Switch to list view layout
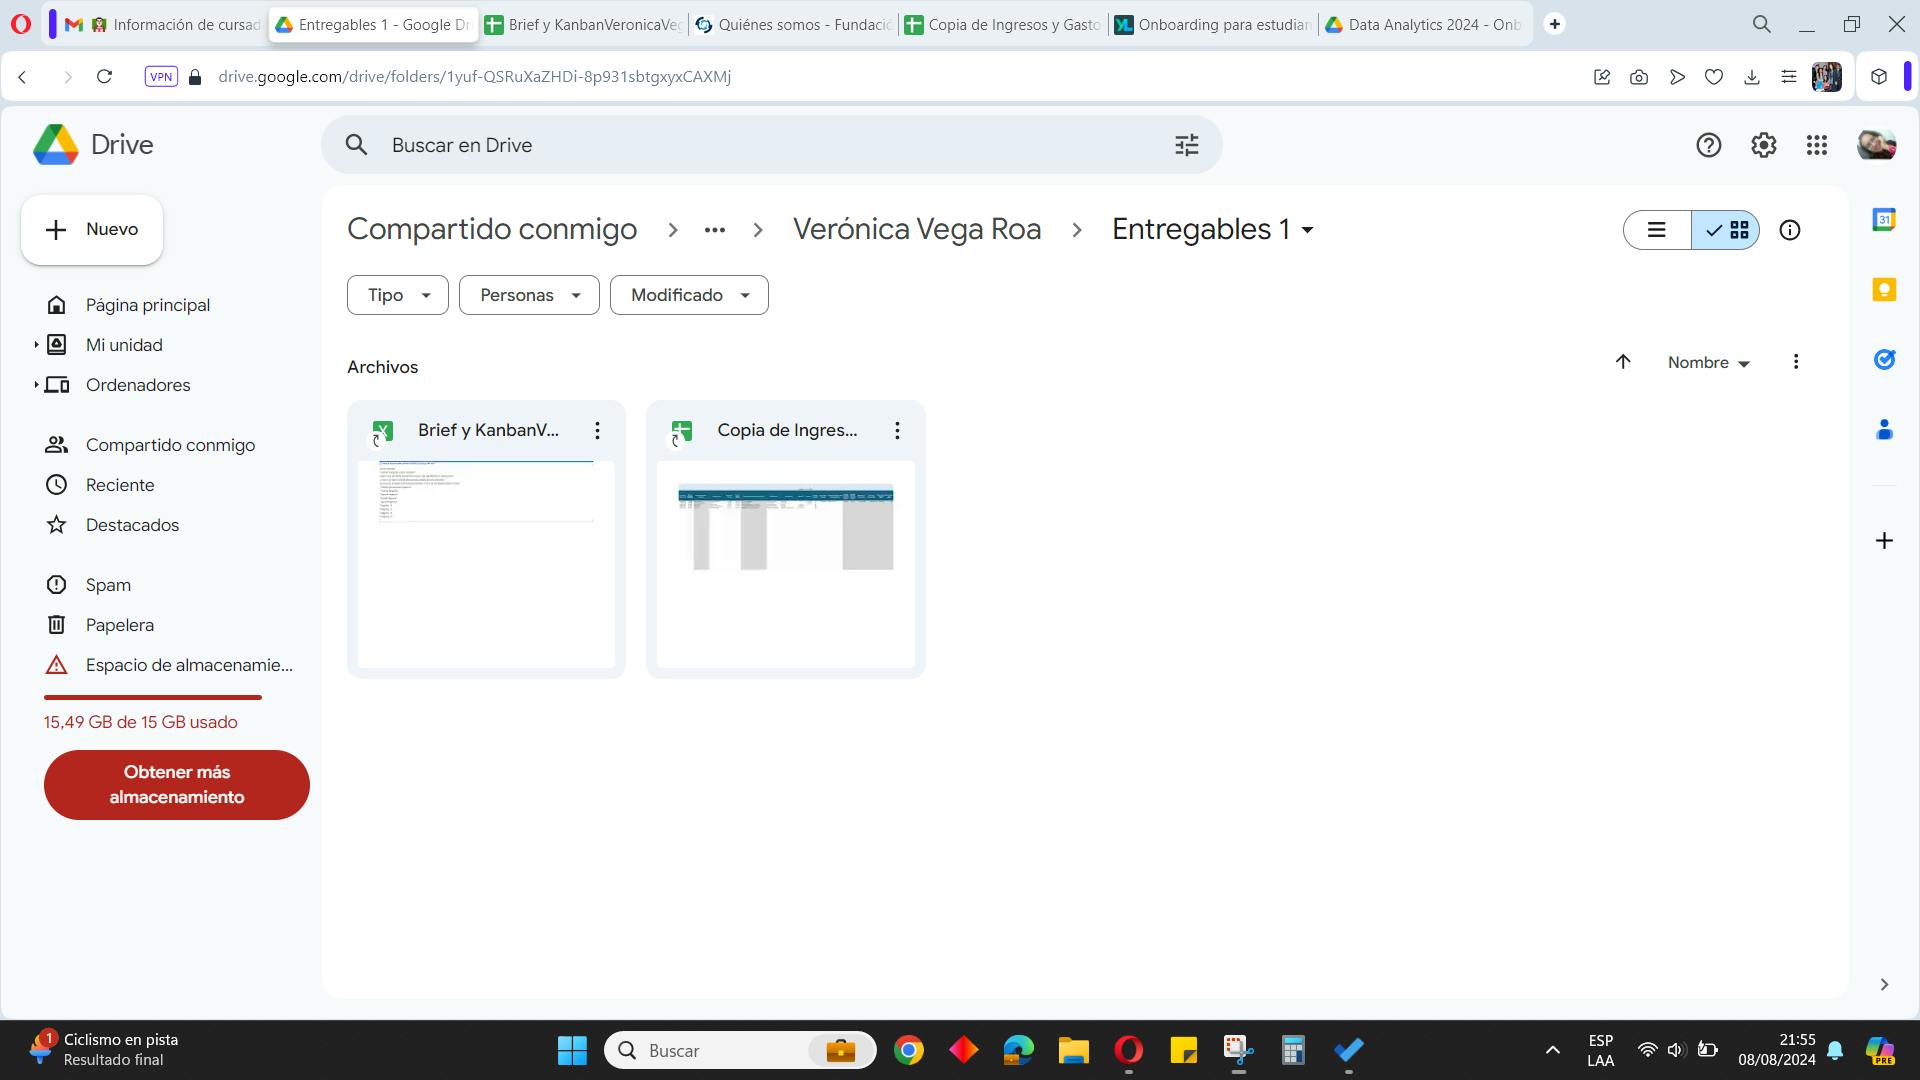Viewport: 1920px width, 1080px height. (1657, 230)
